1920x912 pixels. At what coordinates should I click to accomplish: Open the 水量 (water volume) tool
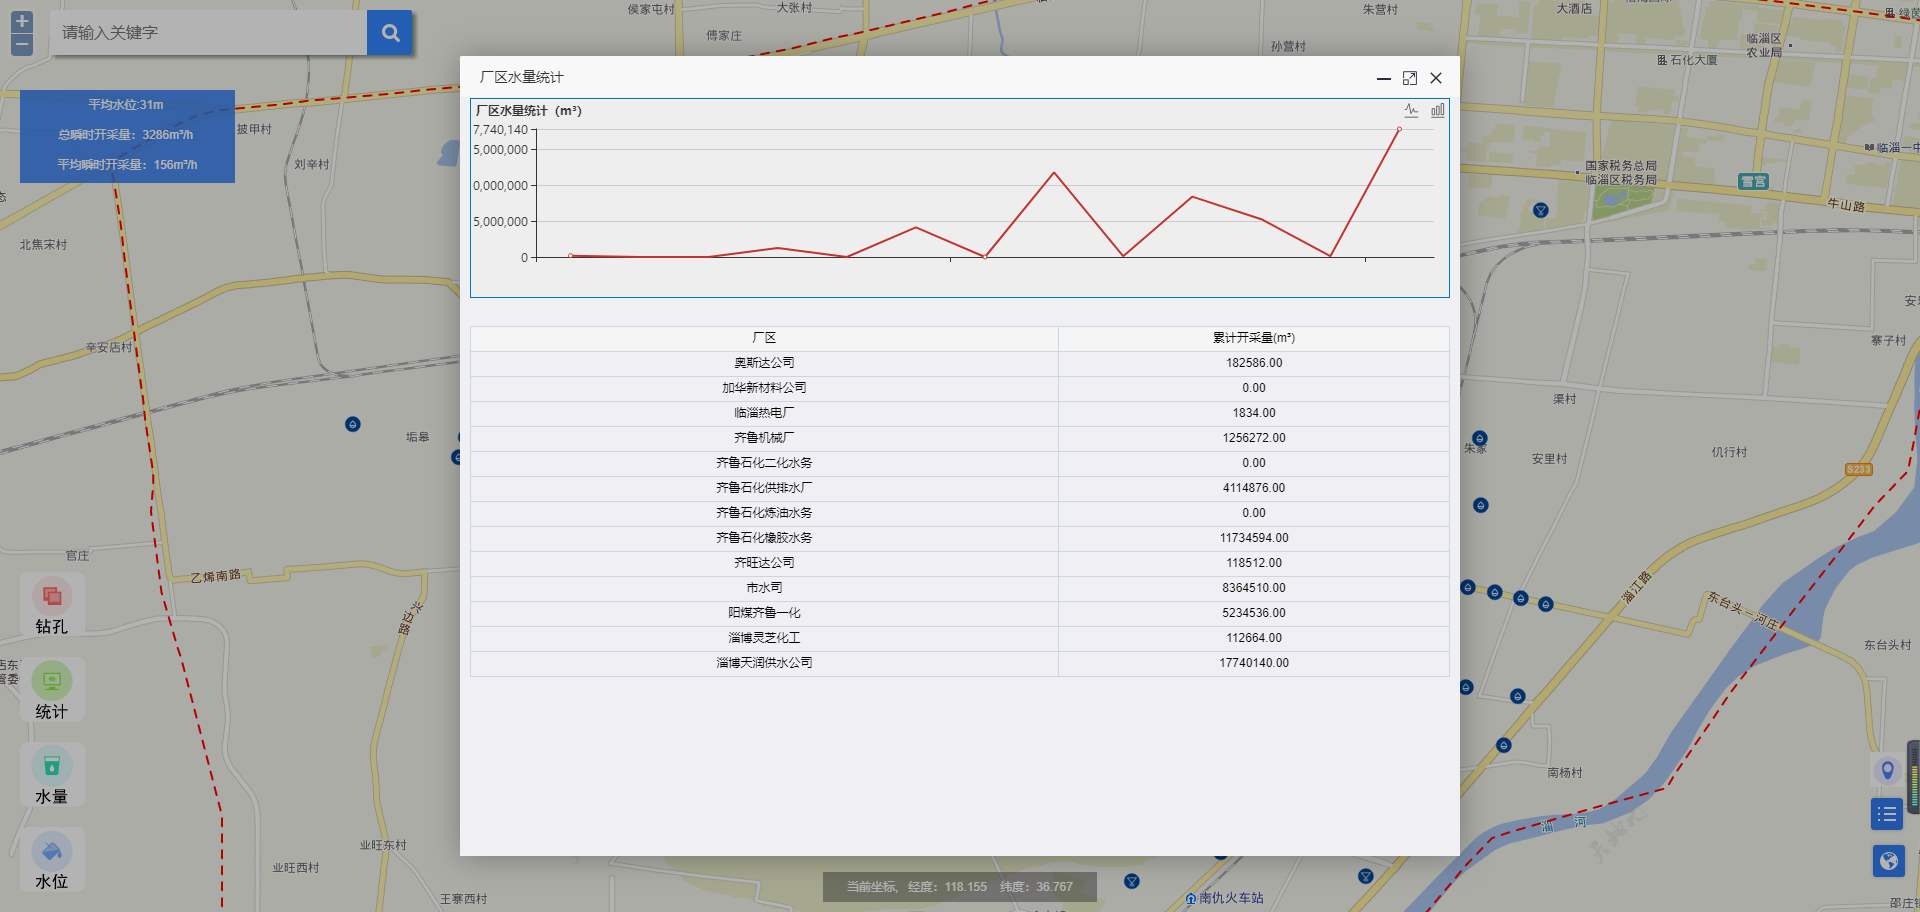tap(52, 776)
